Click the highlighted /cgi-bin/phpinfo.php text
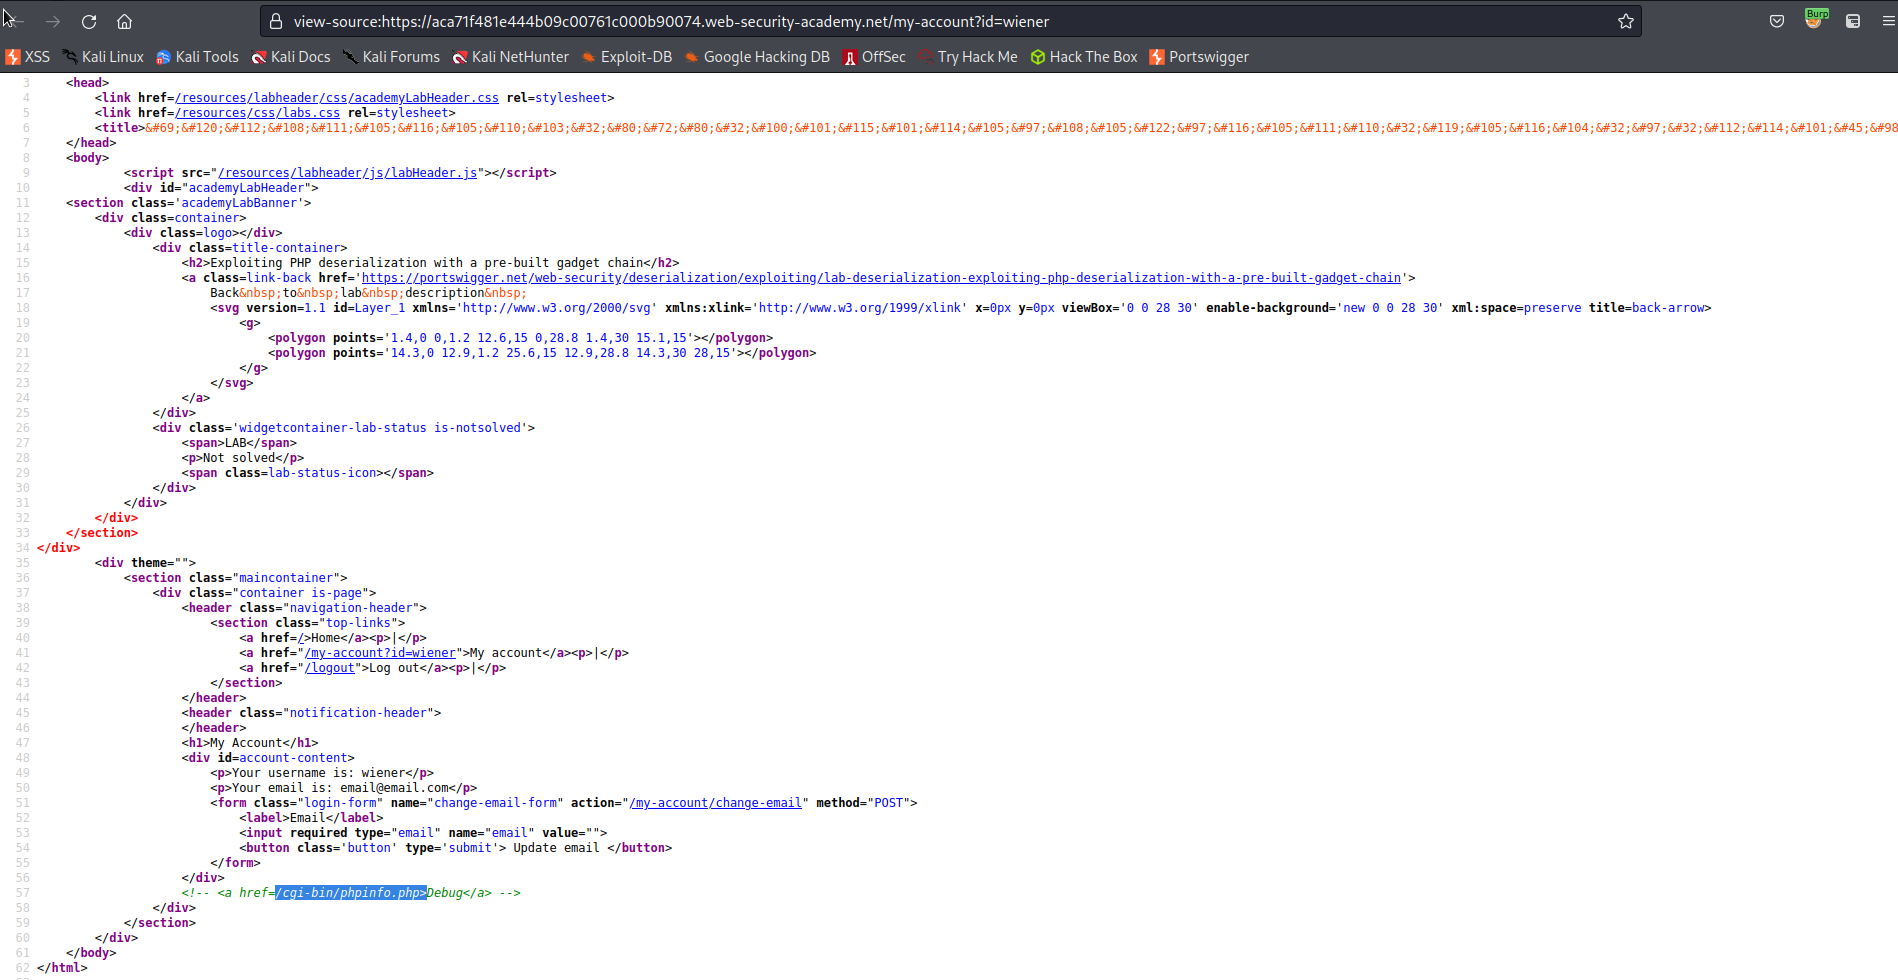 (x=351, y=893)
